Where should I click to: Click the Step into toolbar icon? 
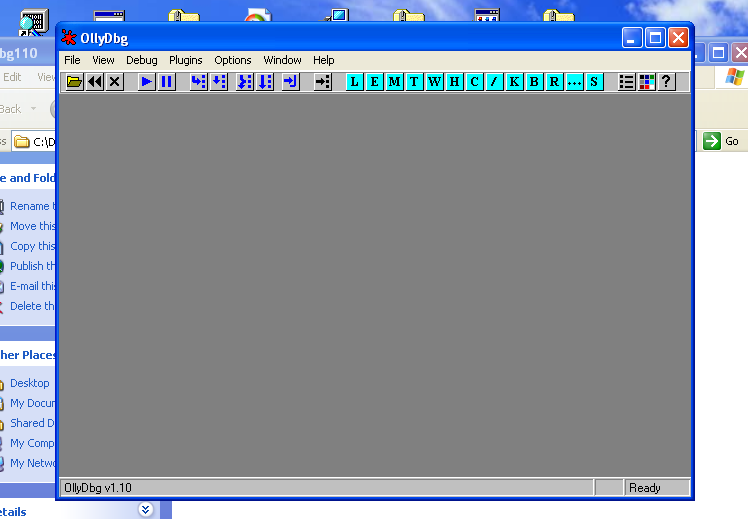tap(198, 82)
